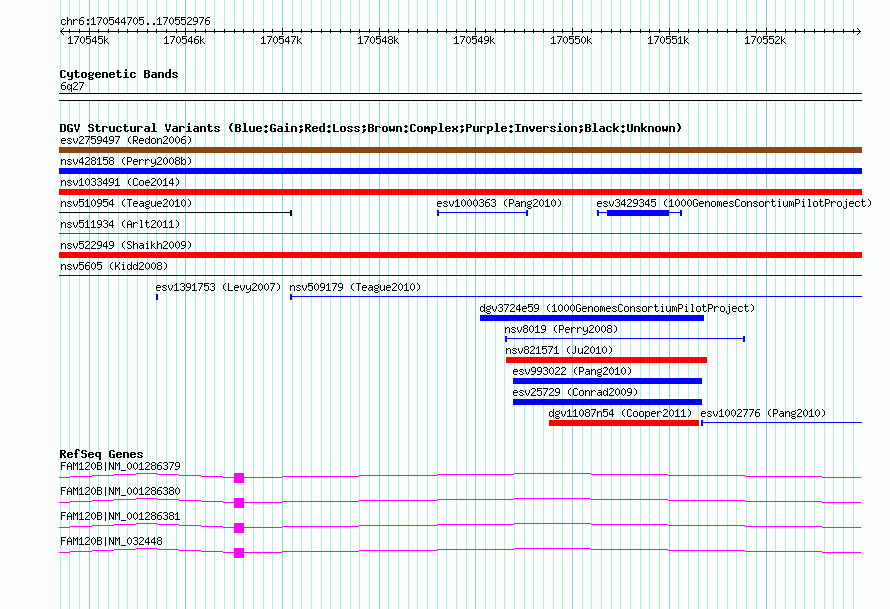
Task: Select nsv509179 (Teague2010) label
Action: (355, 287)
